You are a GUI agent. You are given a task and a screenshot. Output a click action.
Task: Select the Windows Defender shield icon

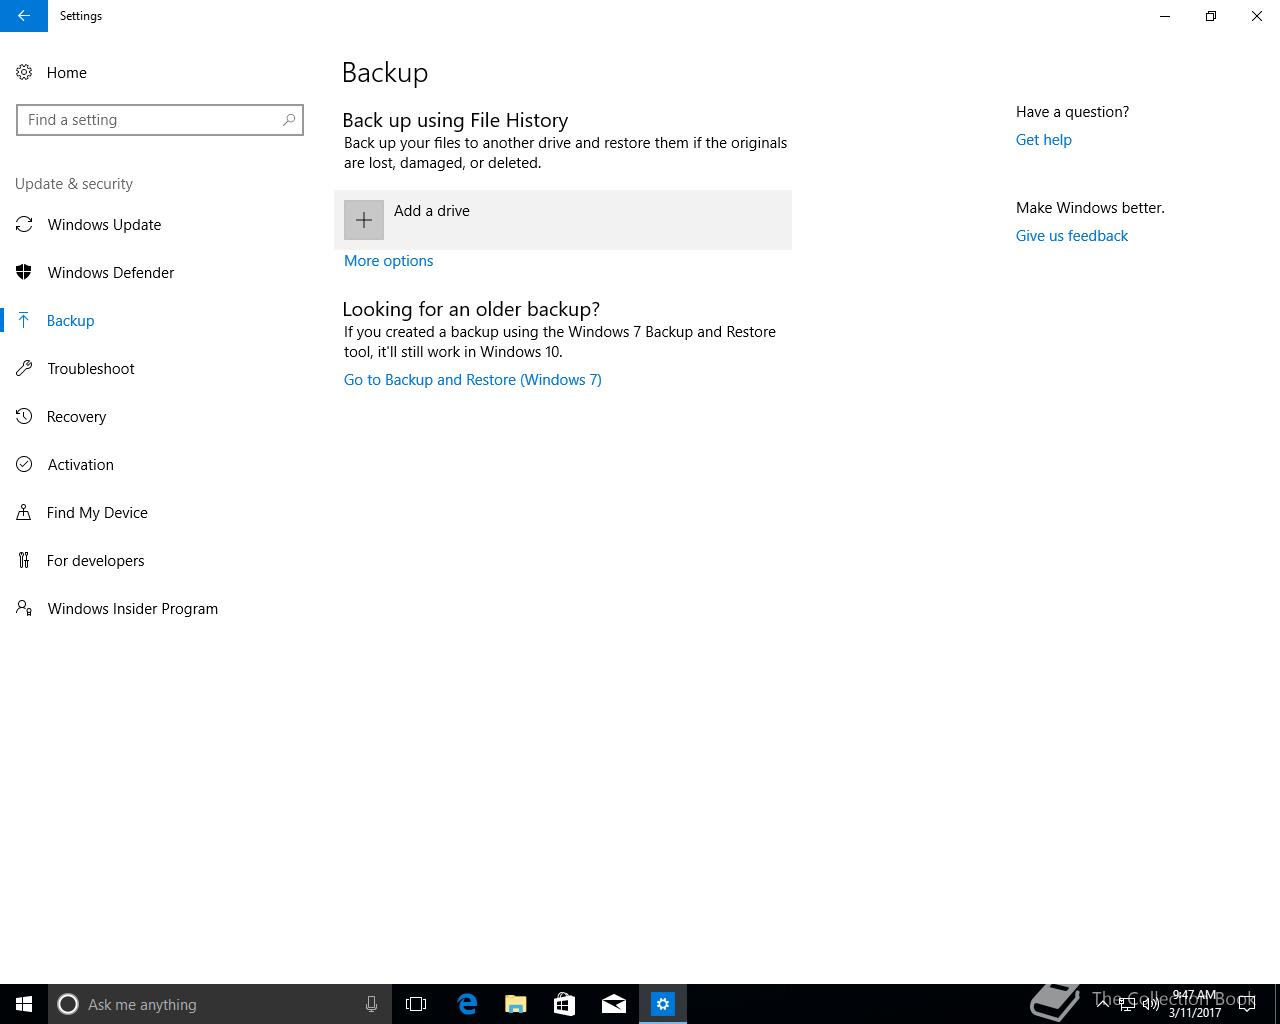(x=24, y=272)
